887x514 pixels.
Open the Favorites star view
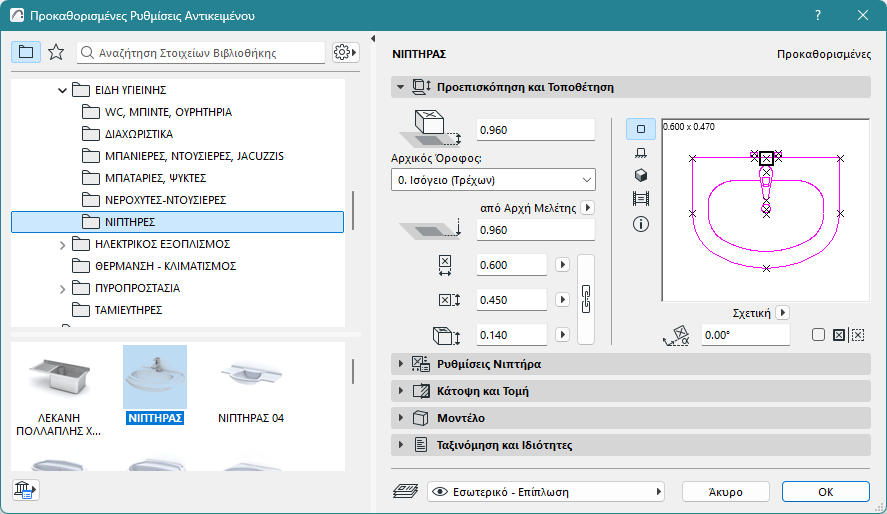pyautogui.click(x=56, y=52)
